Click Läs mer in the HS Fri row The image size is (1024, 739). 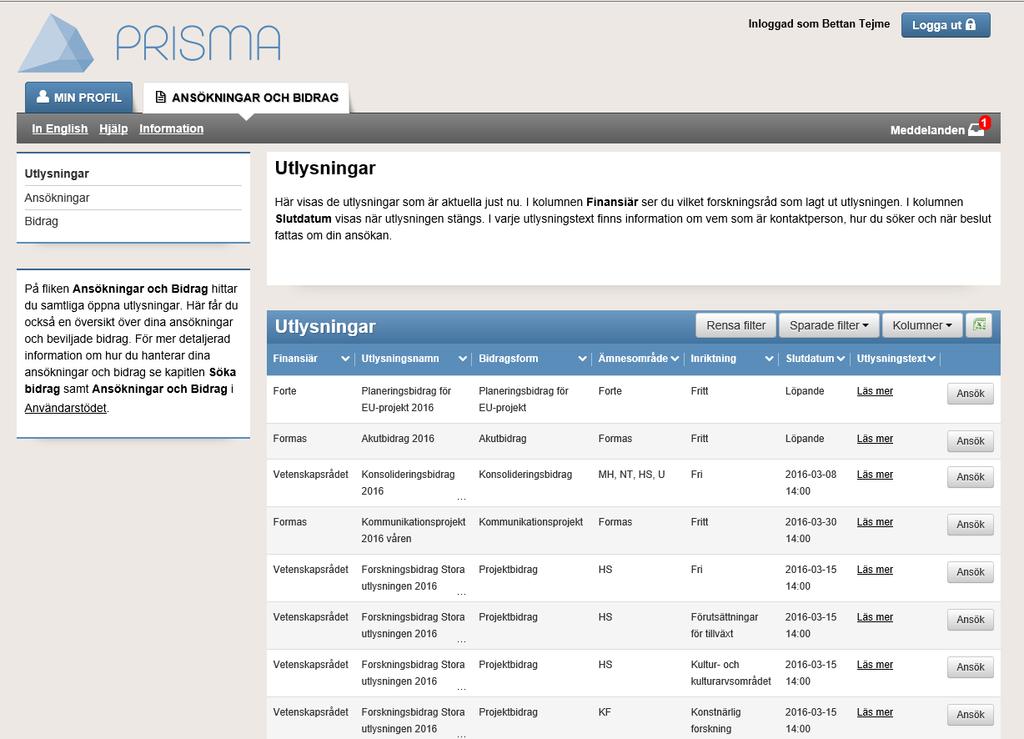pos(874,570)
